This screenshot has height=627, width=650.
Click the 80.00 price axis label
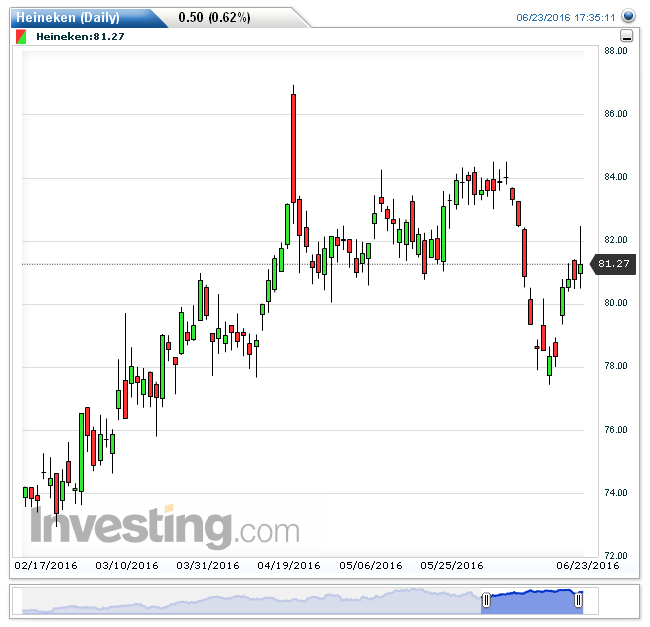(616, 303)
